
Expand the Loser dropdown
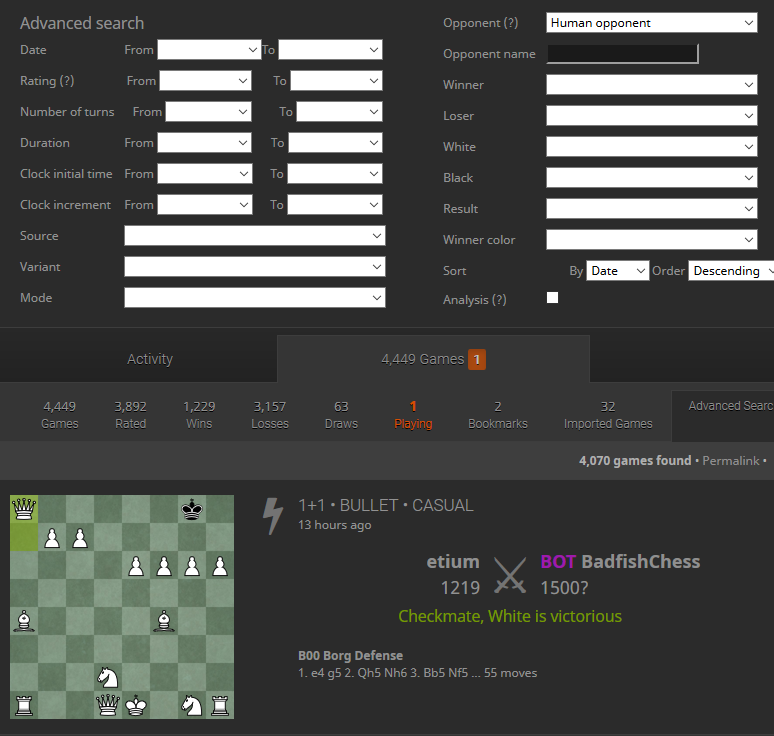click(x=652, y=116)
